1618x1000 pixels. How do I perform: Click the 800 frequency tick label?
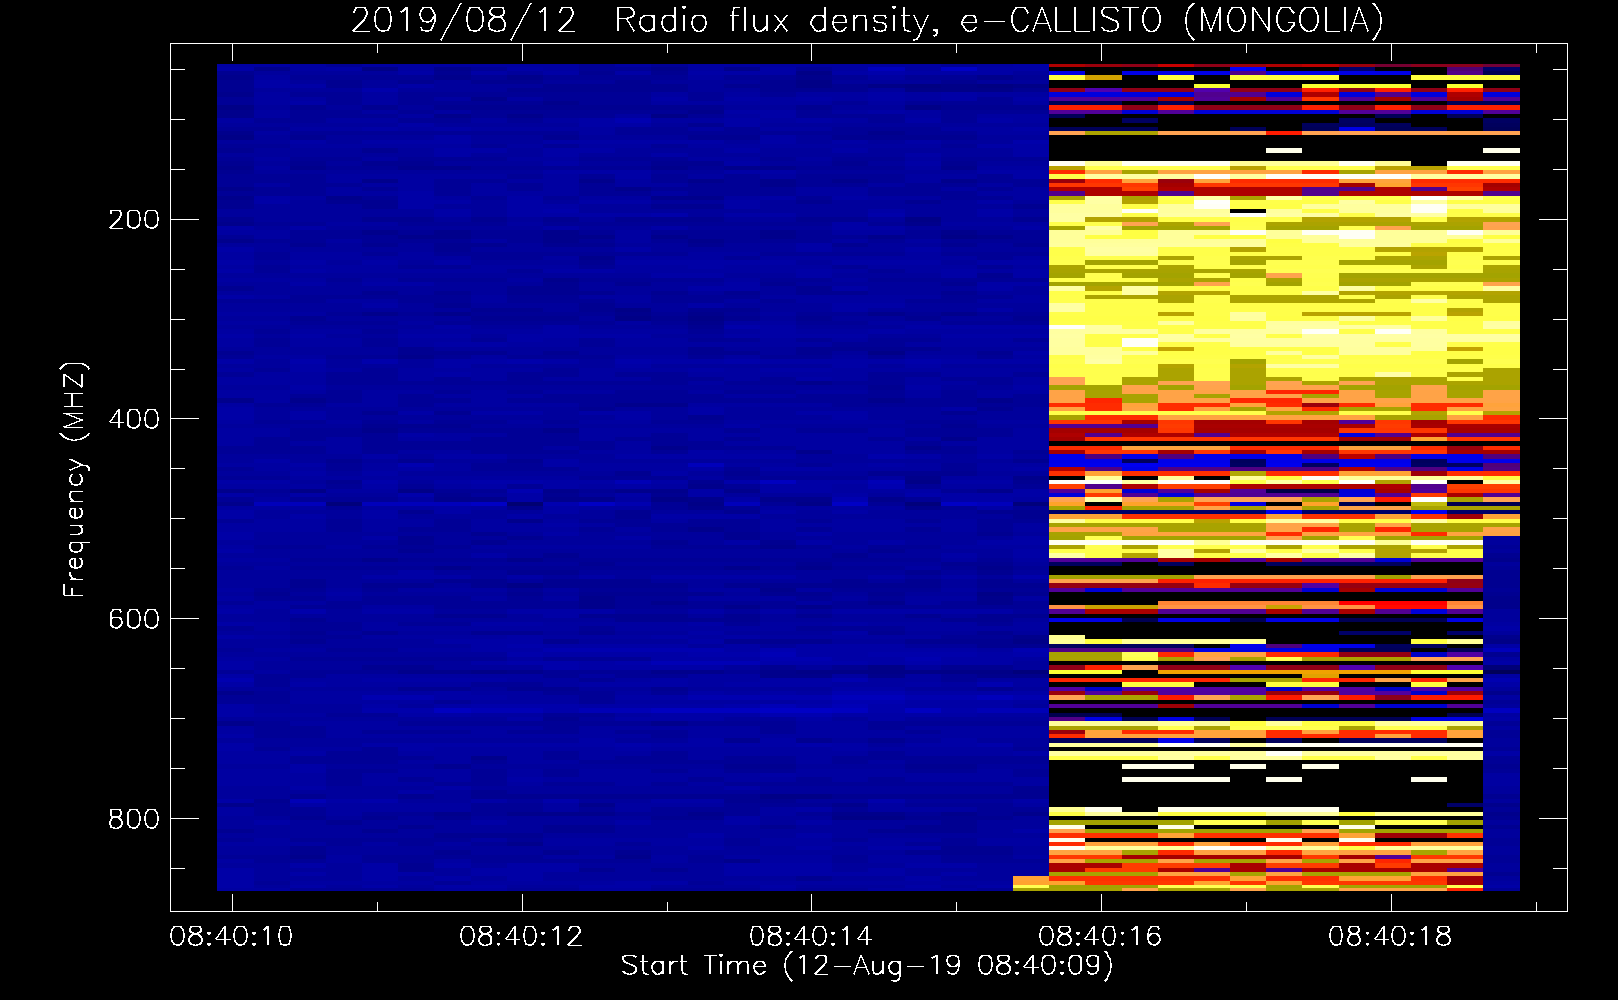coord(134,819)
